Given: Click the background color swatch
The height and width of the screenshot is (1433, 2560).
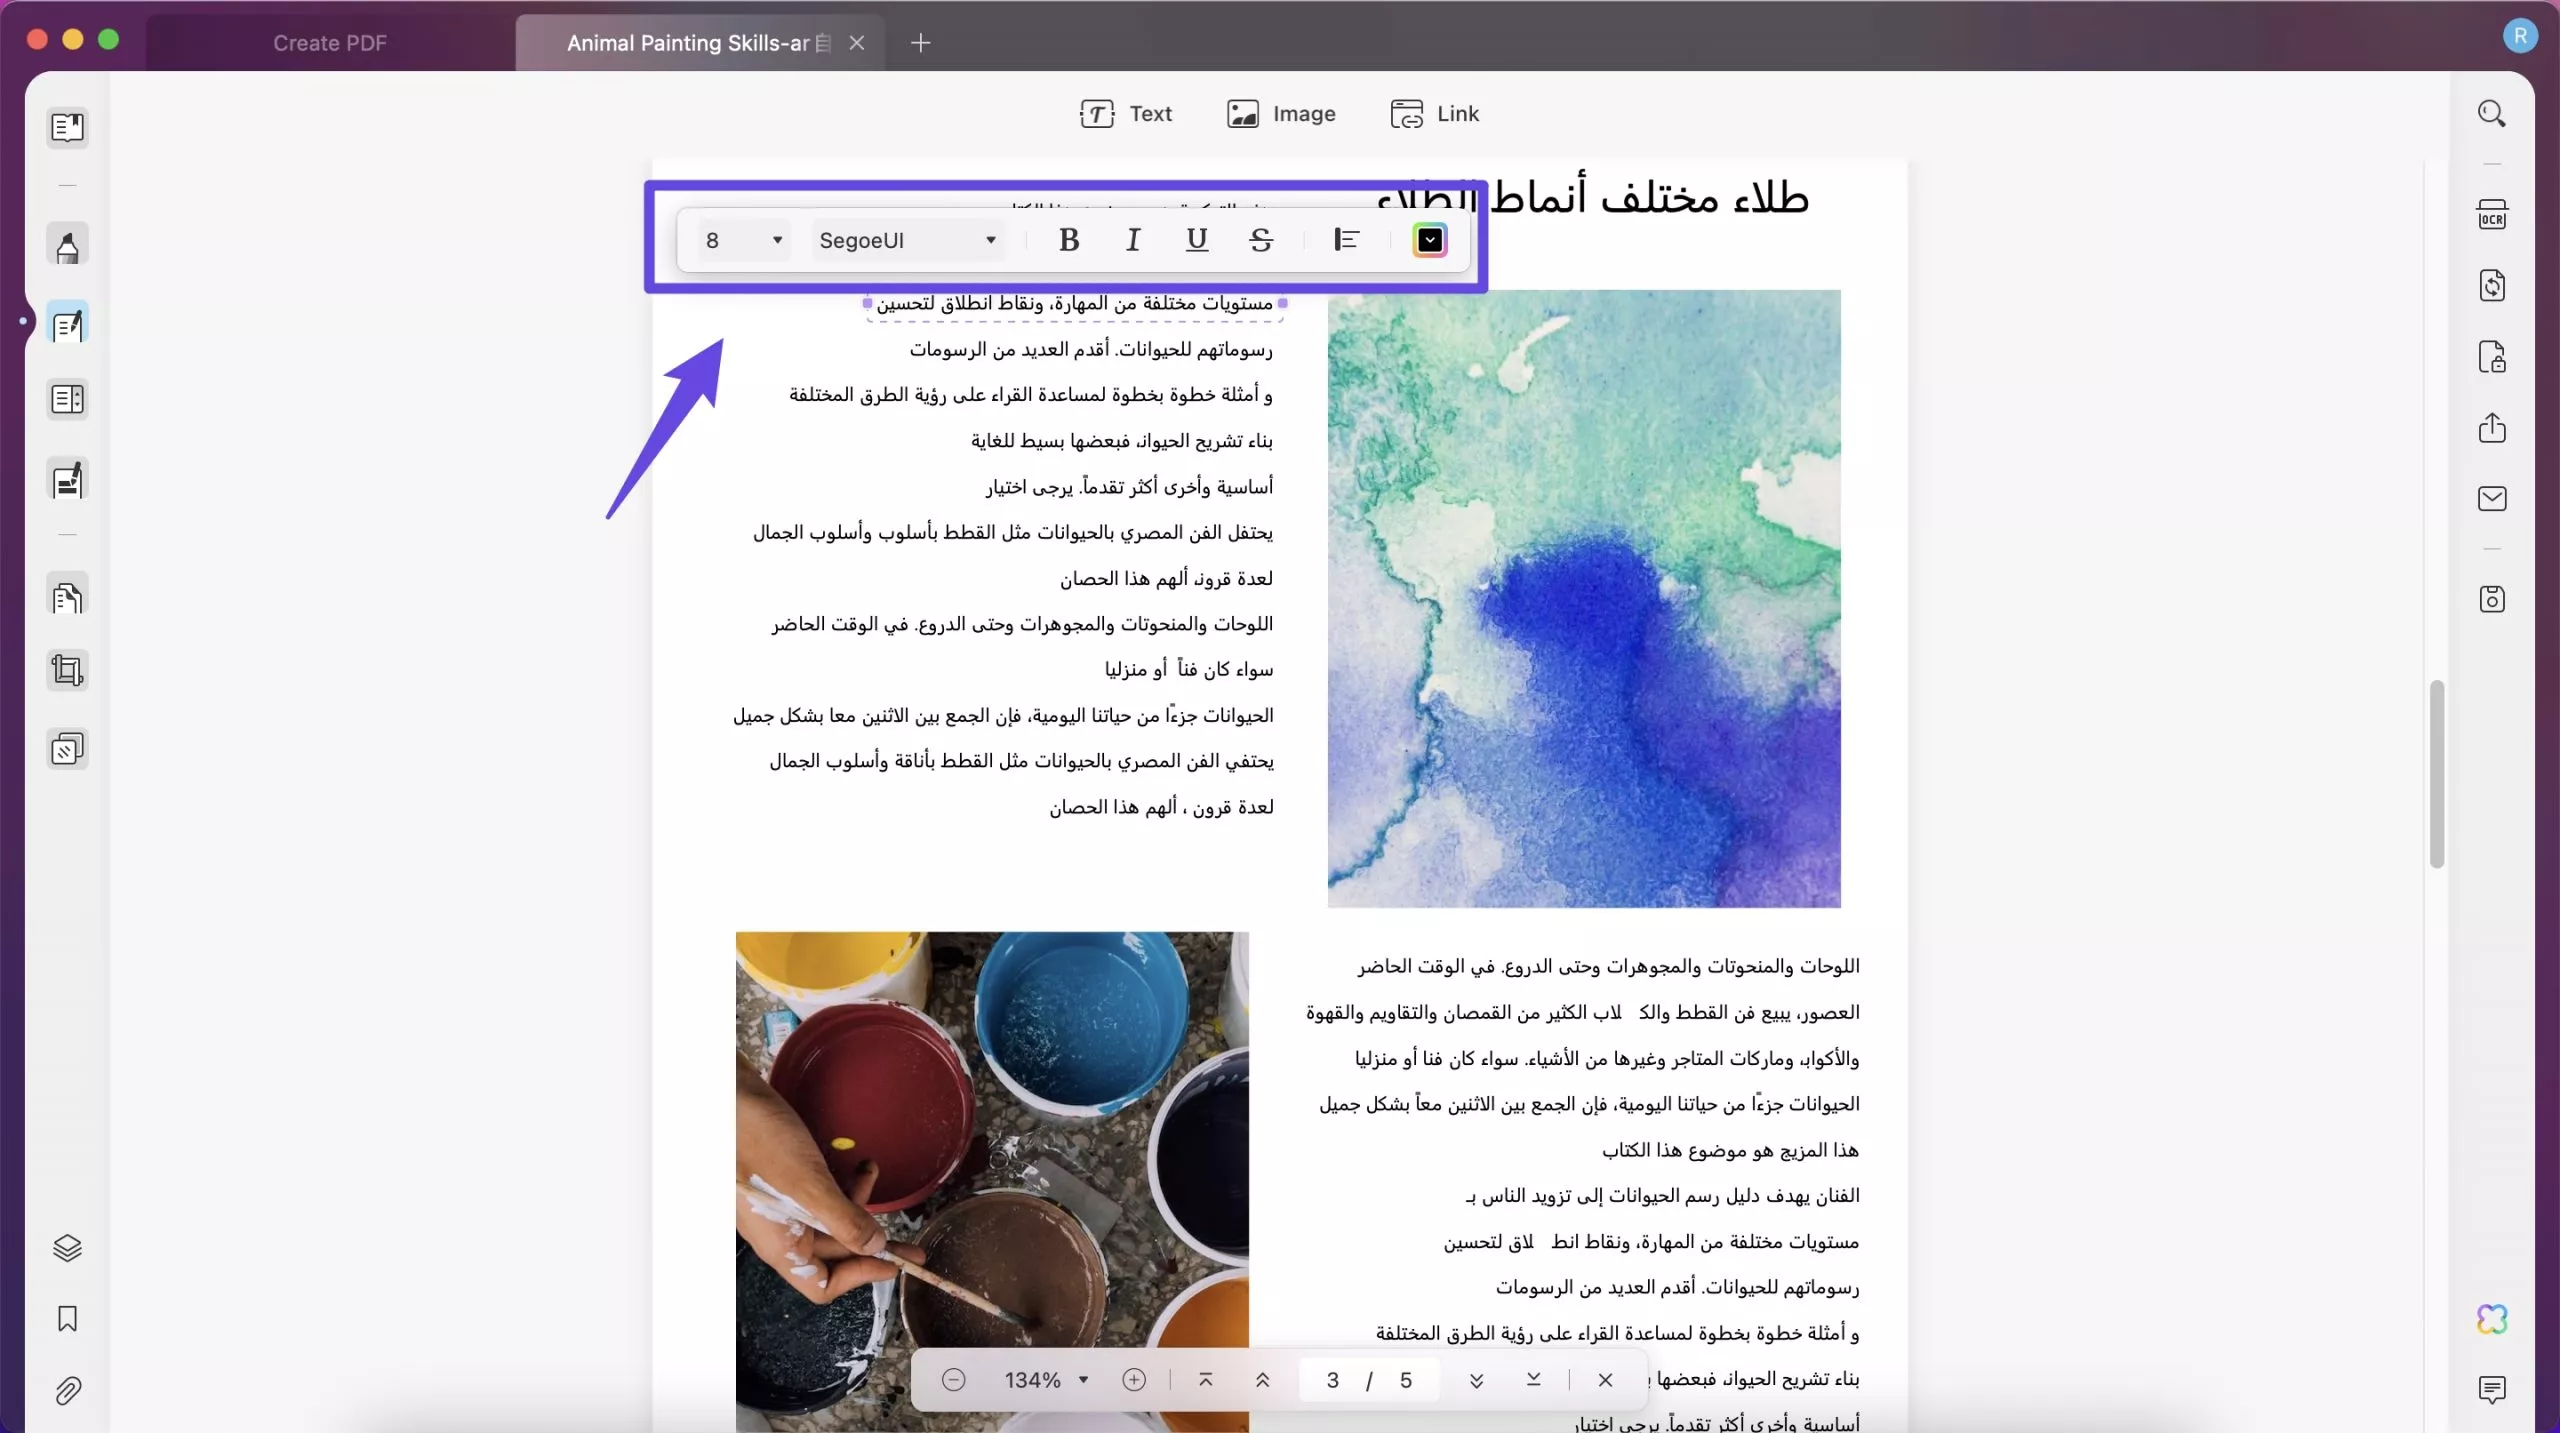Looking at the screenshot, I should point(1429,239).
